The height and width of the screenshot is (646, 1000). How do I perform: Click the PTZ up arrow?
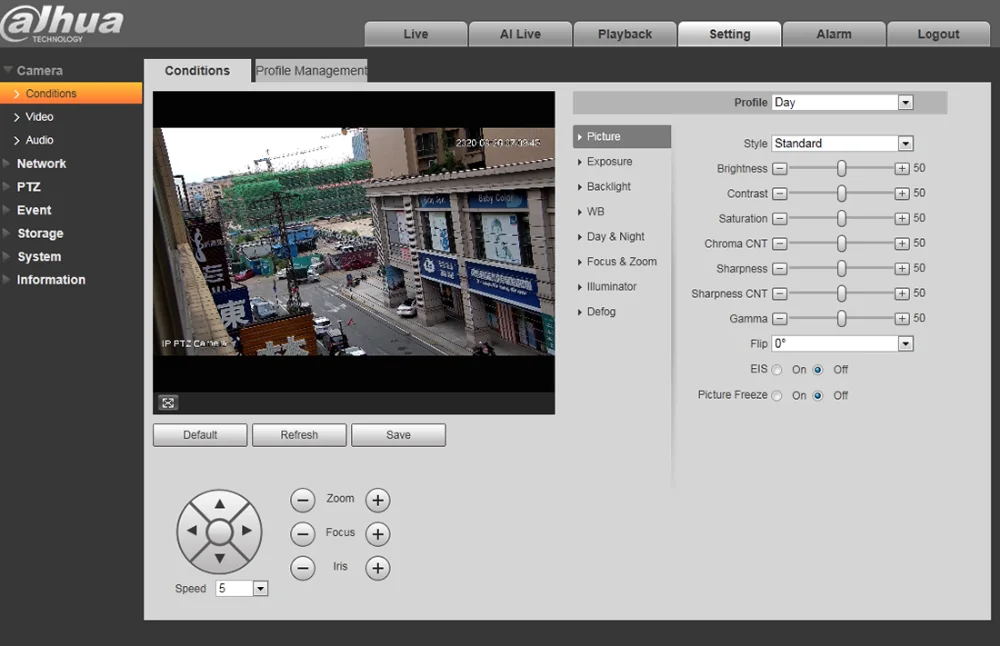point(220,504)
